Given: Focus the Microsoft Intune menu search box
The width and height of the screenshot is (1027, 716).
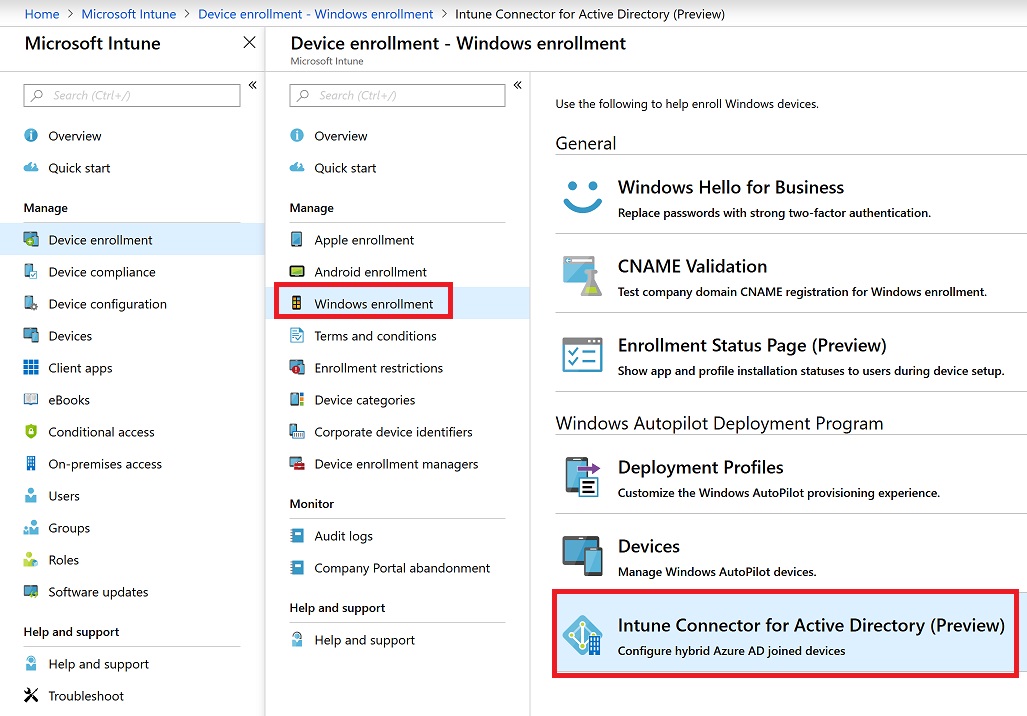Looking at the screenshot, I should pos(132,95).
